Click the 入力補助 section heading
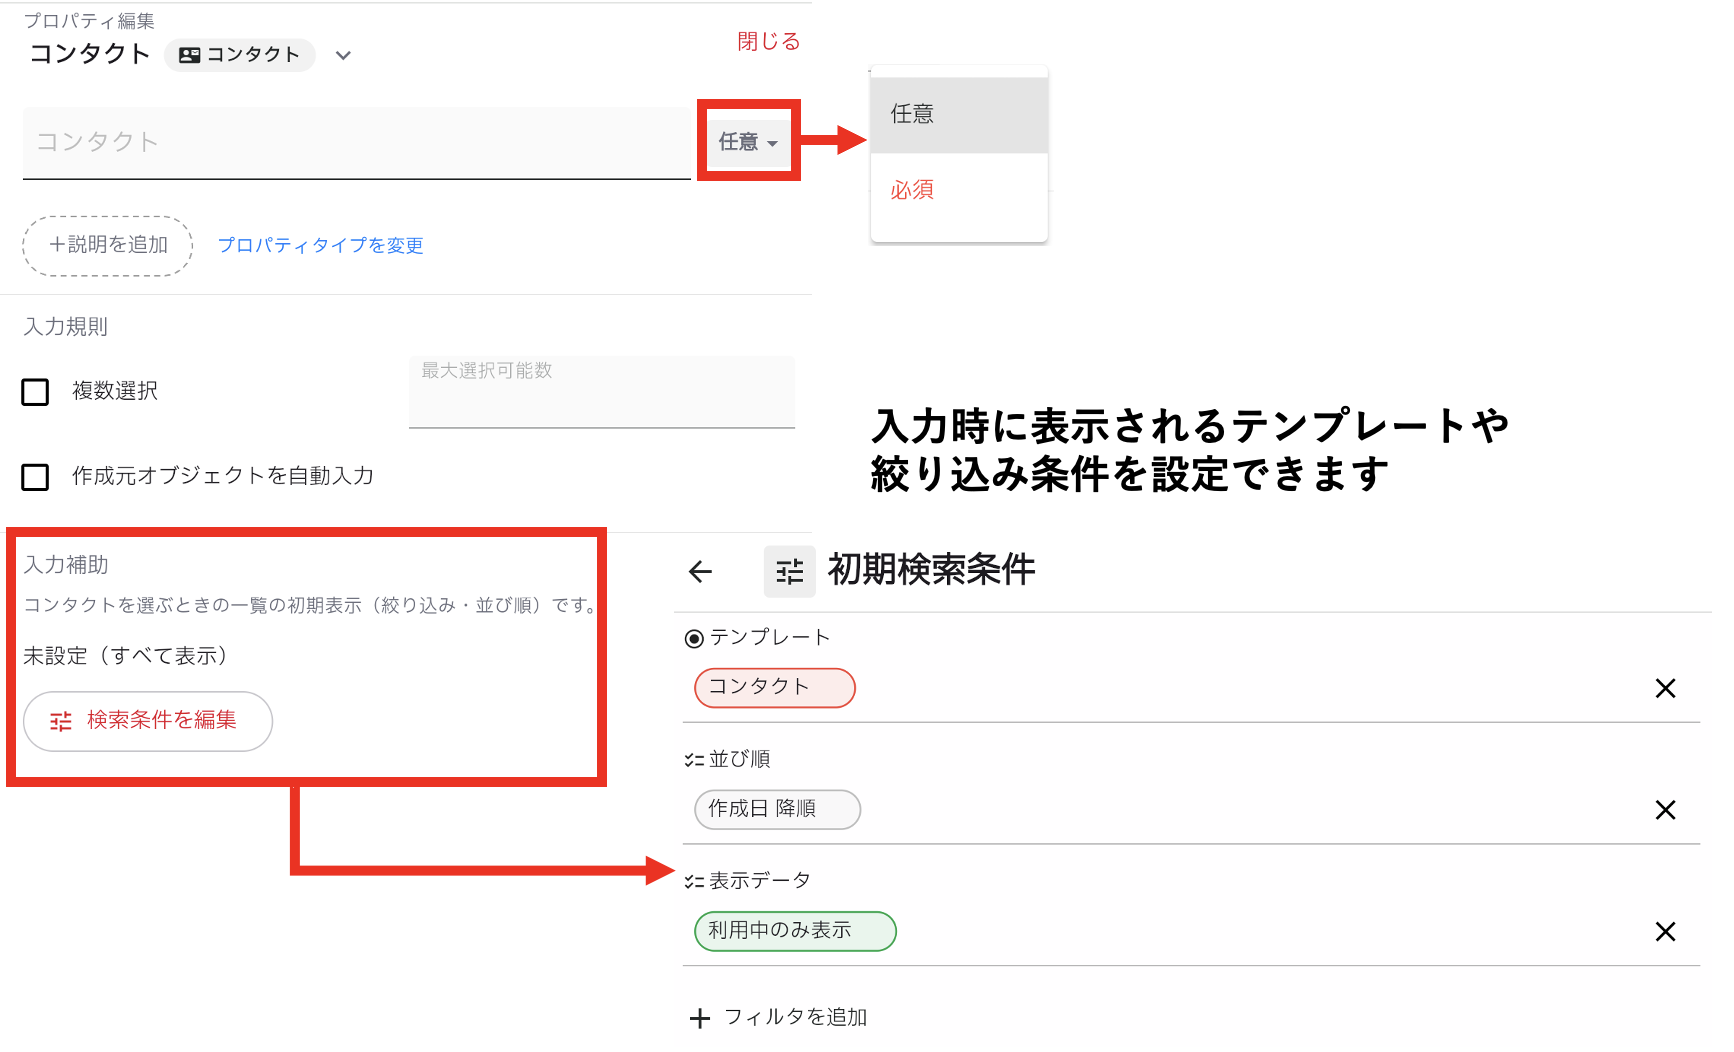Image resolution: width=1734 pixels, height=1052 pixels. [65, 565]
